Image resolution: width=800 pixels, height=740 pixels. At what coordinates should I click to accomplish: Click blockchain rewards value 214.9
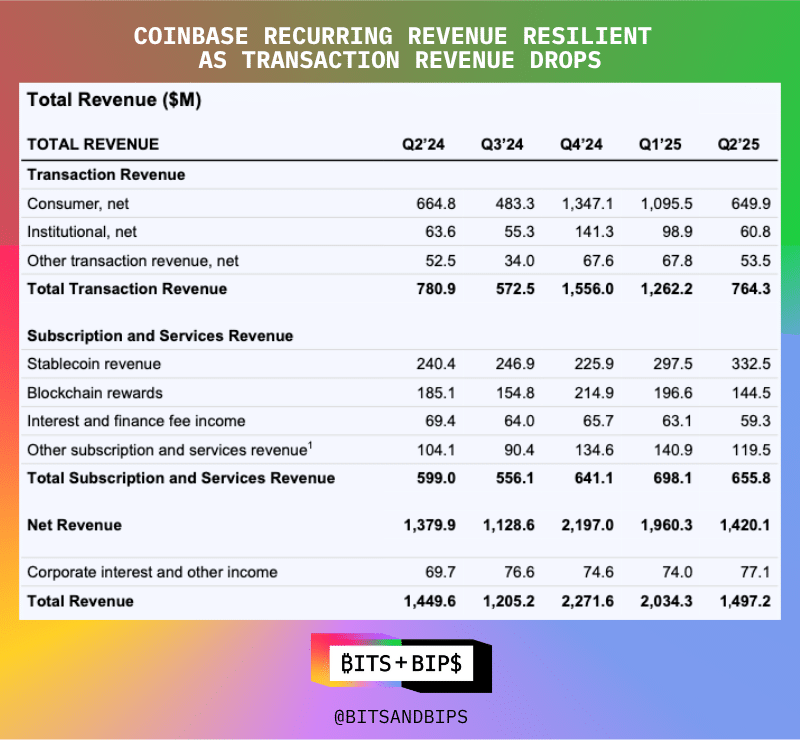tap(594, 393)
